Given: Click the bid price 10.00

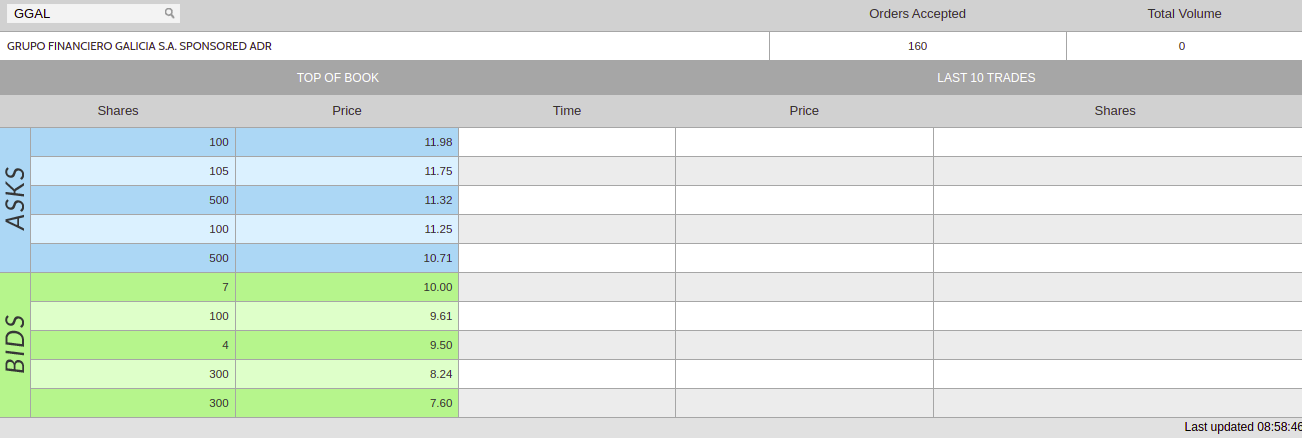Looking at the screenshot, I should [438, 287].
